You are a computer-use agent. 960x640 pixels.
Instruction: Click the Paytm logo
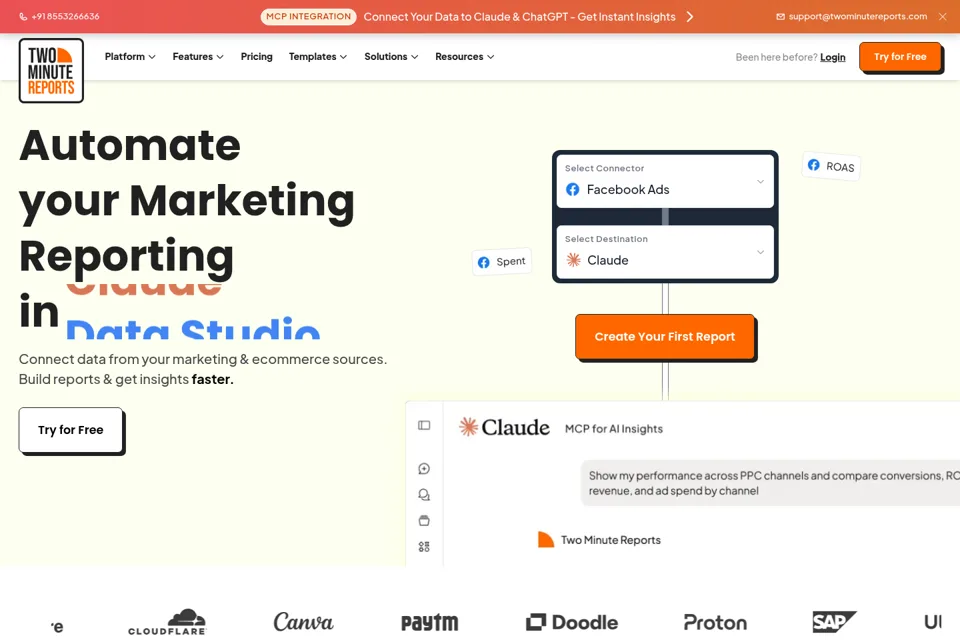[429, 622]
